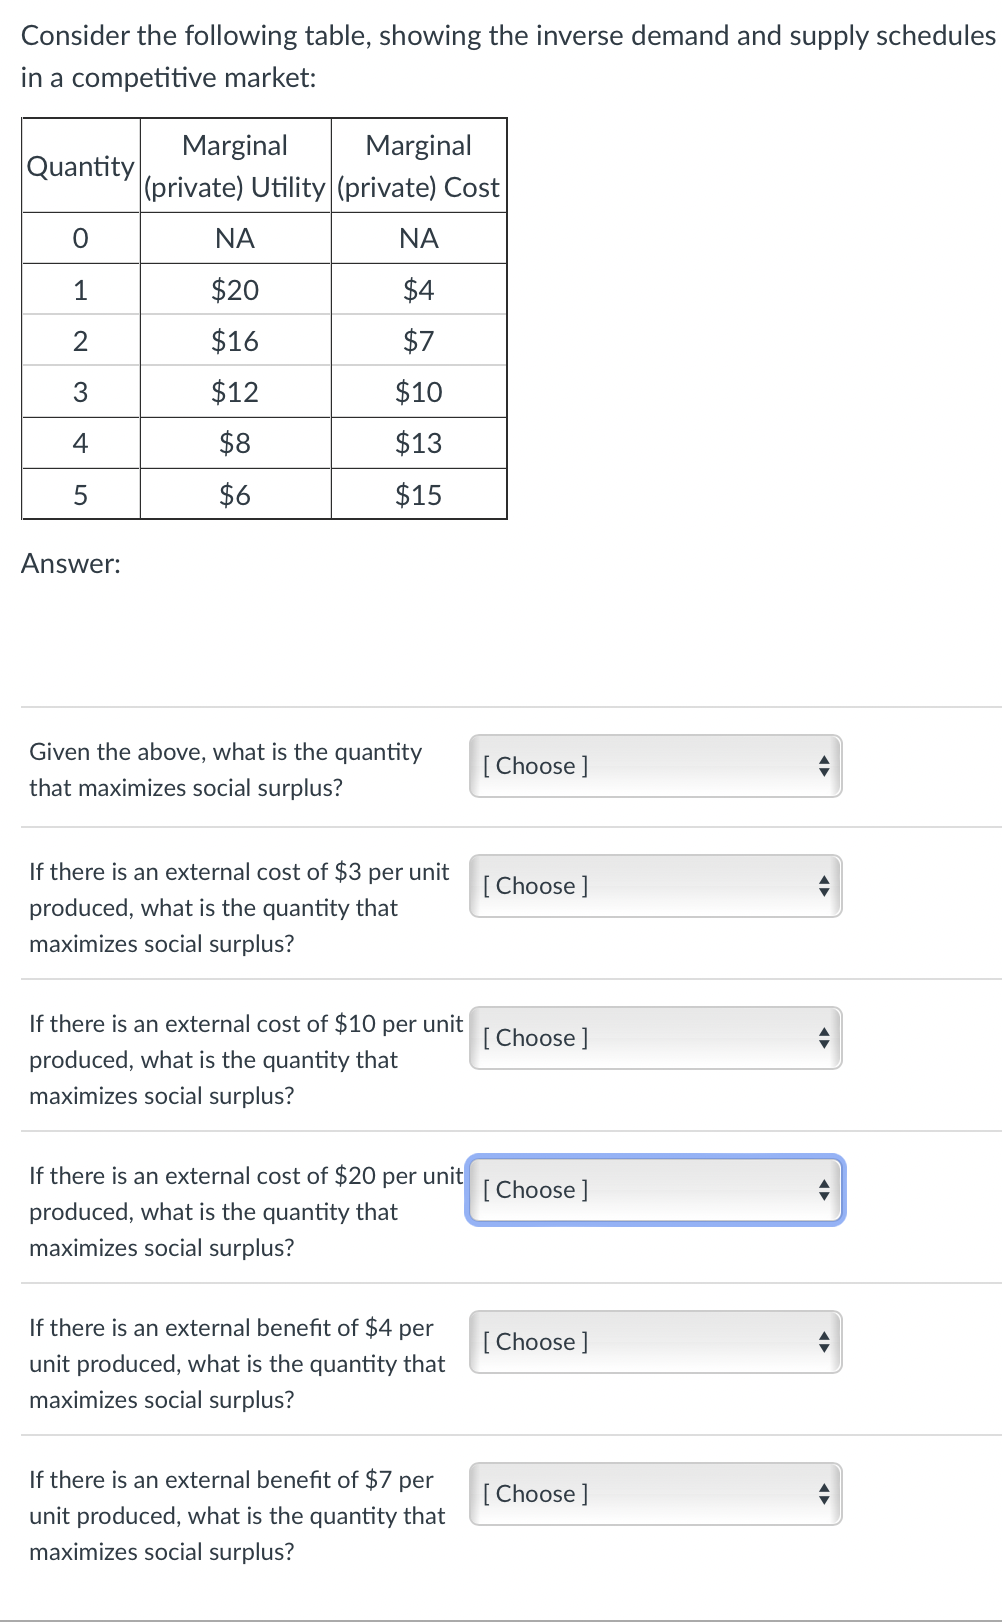The height and width of the screenshot is (1622, 1002).
Task: Click the Quantity column header cell
Action: (x=80, y=166)
